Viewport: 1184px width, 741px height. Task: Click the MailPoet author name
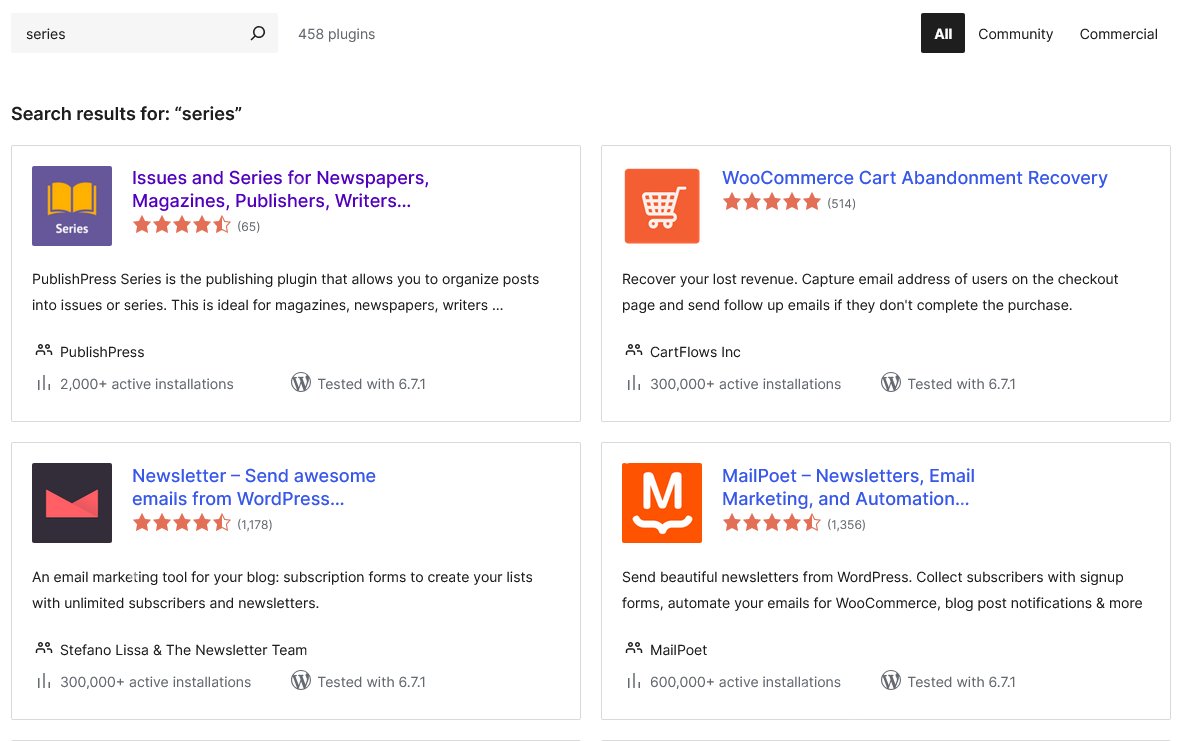[678, 650]
